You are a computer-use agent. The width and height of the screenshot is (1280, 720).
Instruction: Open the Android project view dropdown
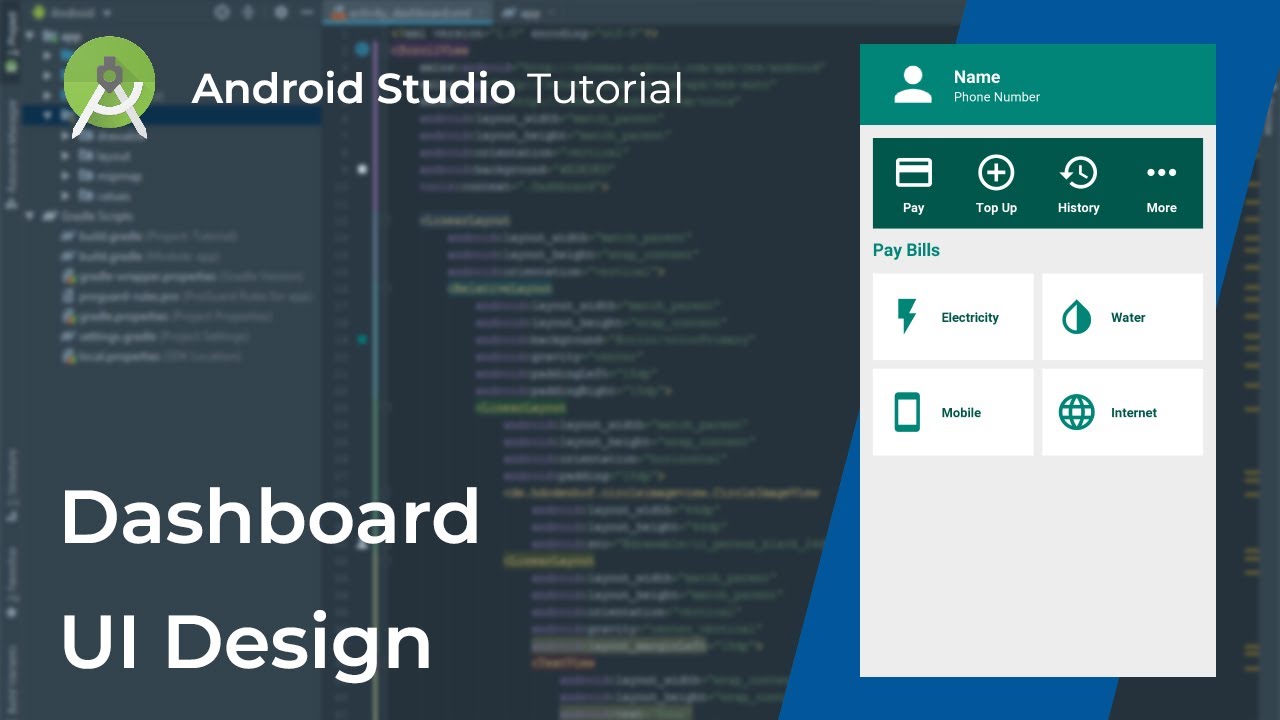point(72,13)
